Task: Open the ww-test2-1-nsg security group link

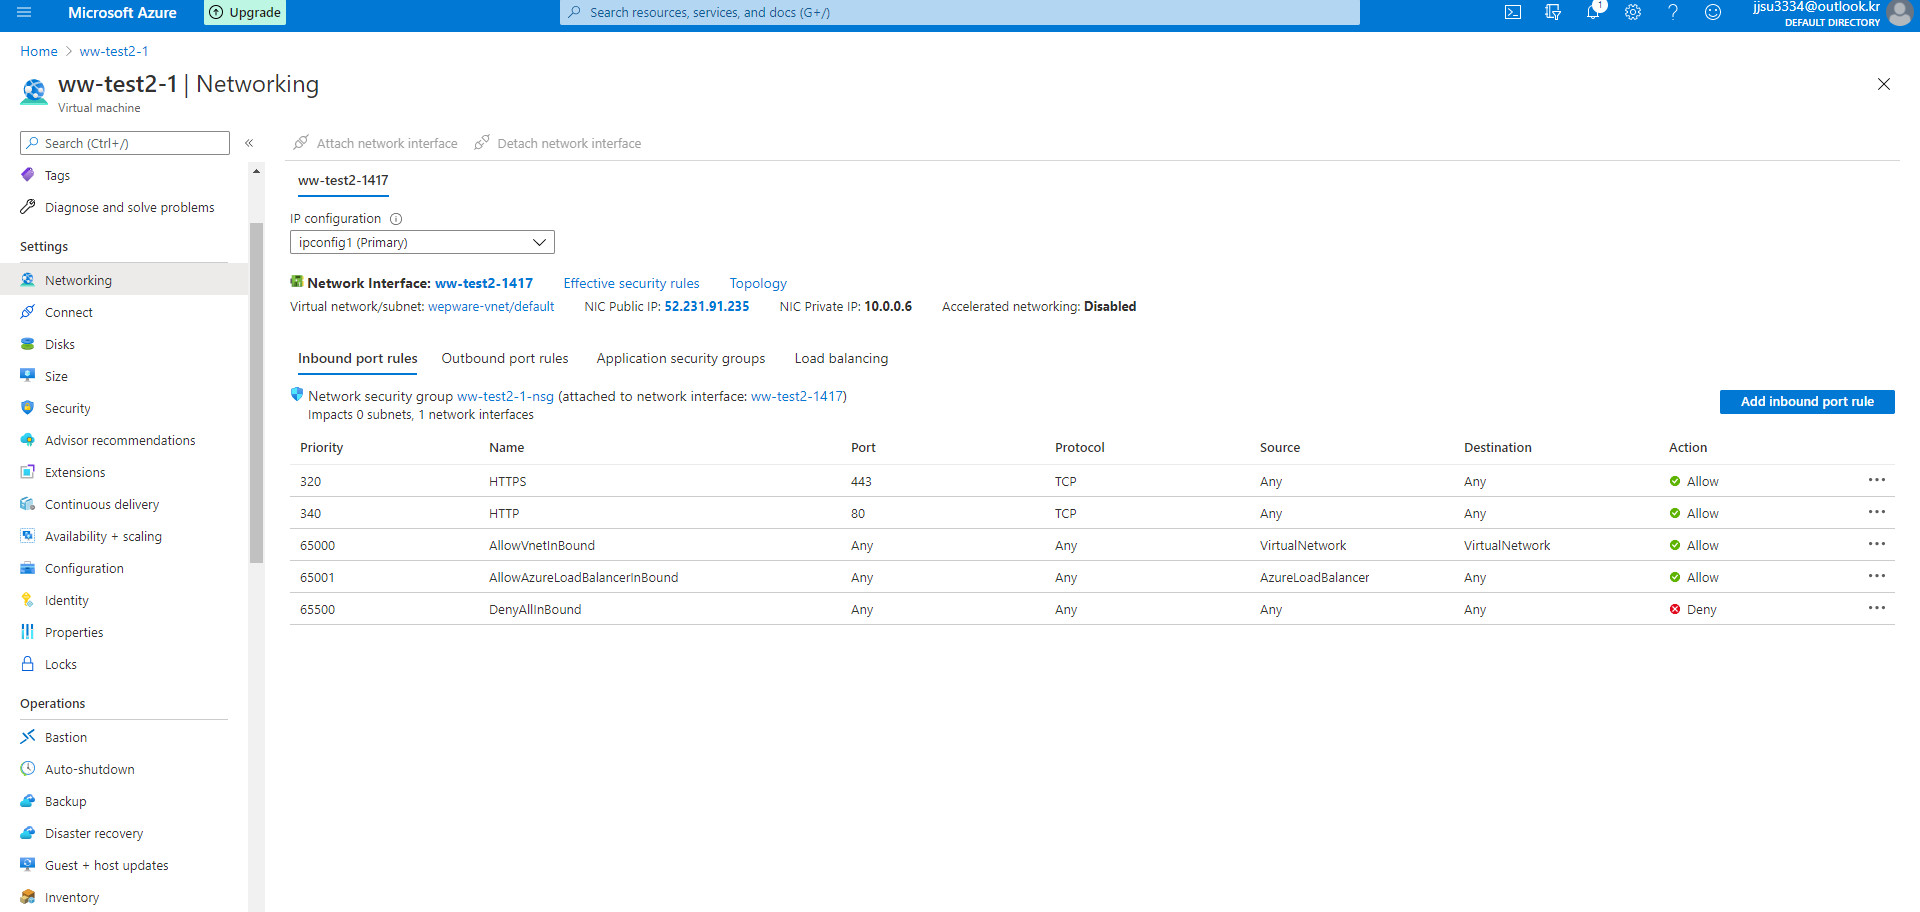Action: click(x=505, y=396)
